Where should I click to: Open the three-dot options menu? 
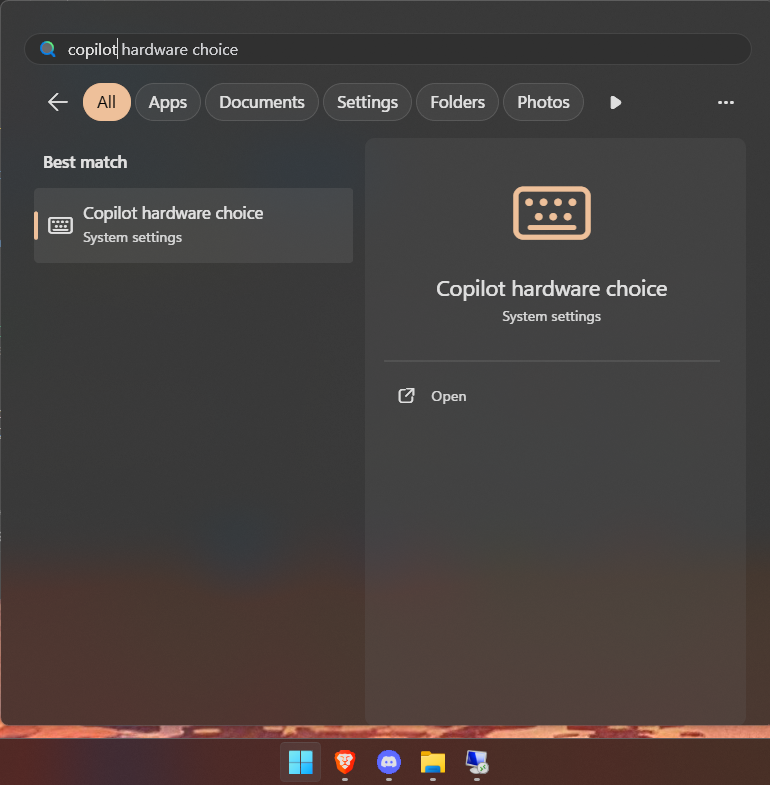tap(725, 103)
